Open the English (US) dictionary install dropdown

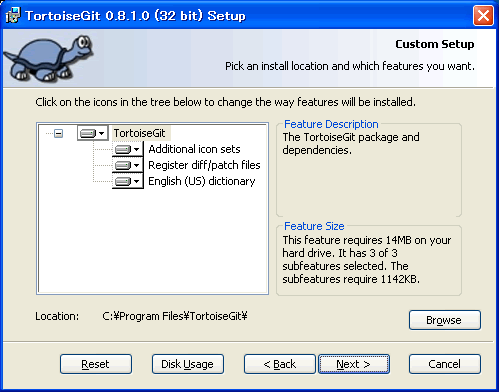tap(128, 181)
